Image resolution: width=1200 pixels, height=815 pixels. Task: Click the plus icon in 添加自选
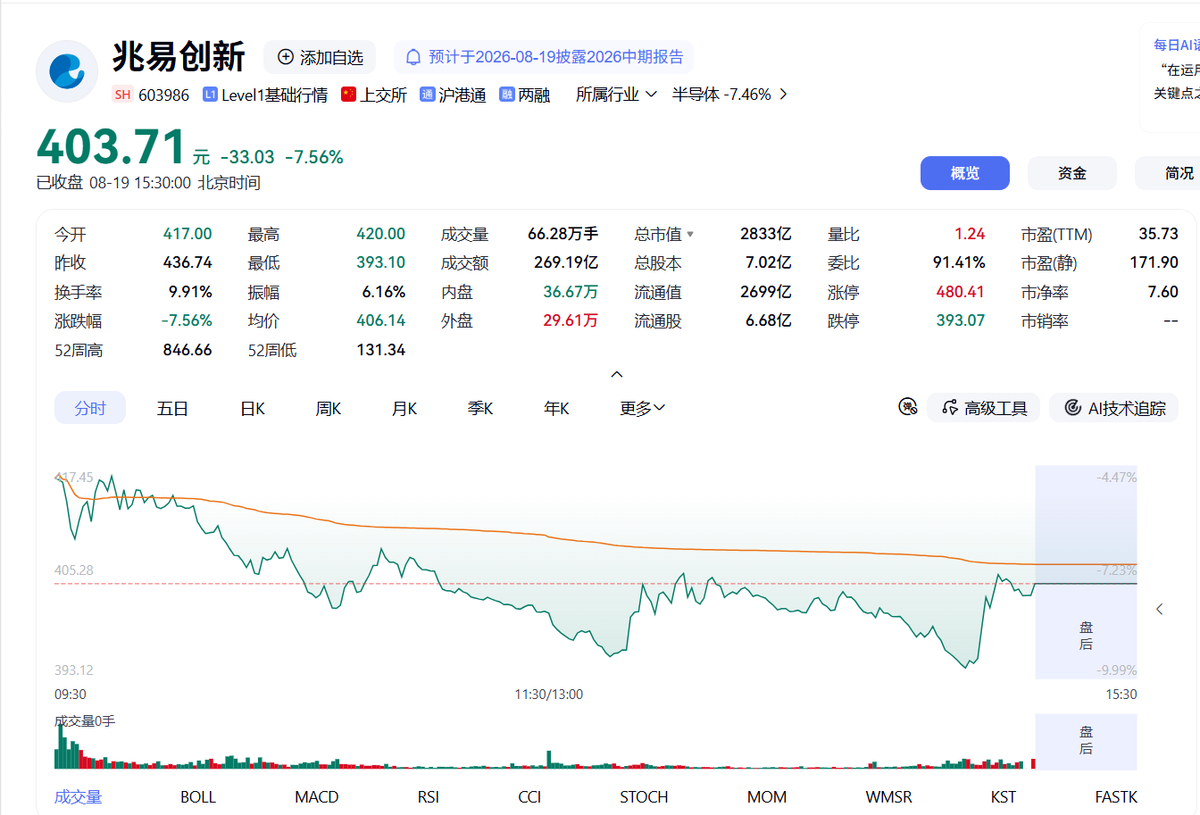tap(285, 57)
